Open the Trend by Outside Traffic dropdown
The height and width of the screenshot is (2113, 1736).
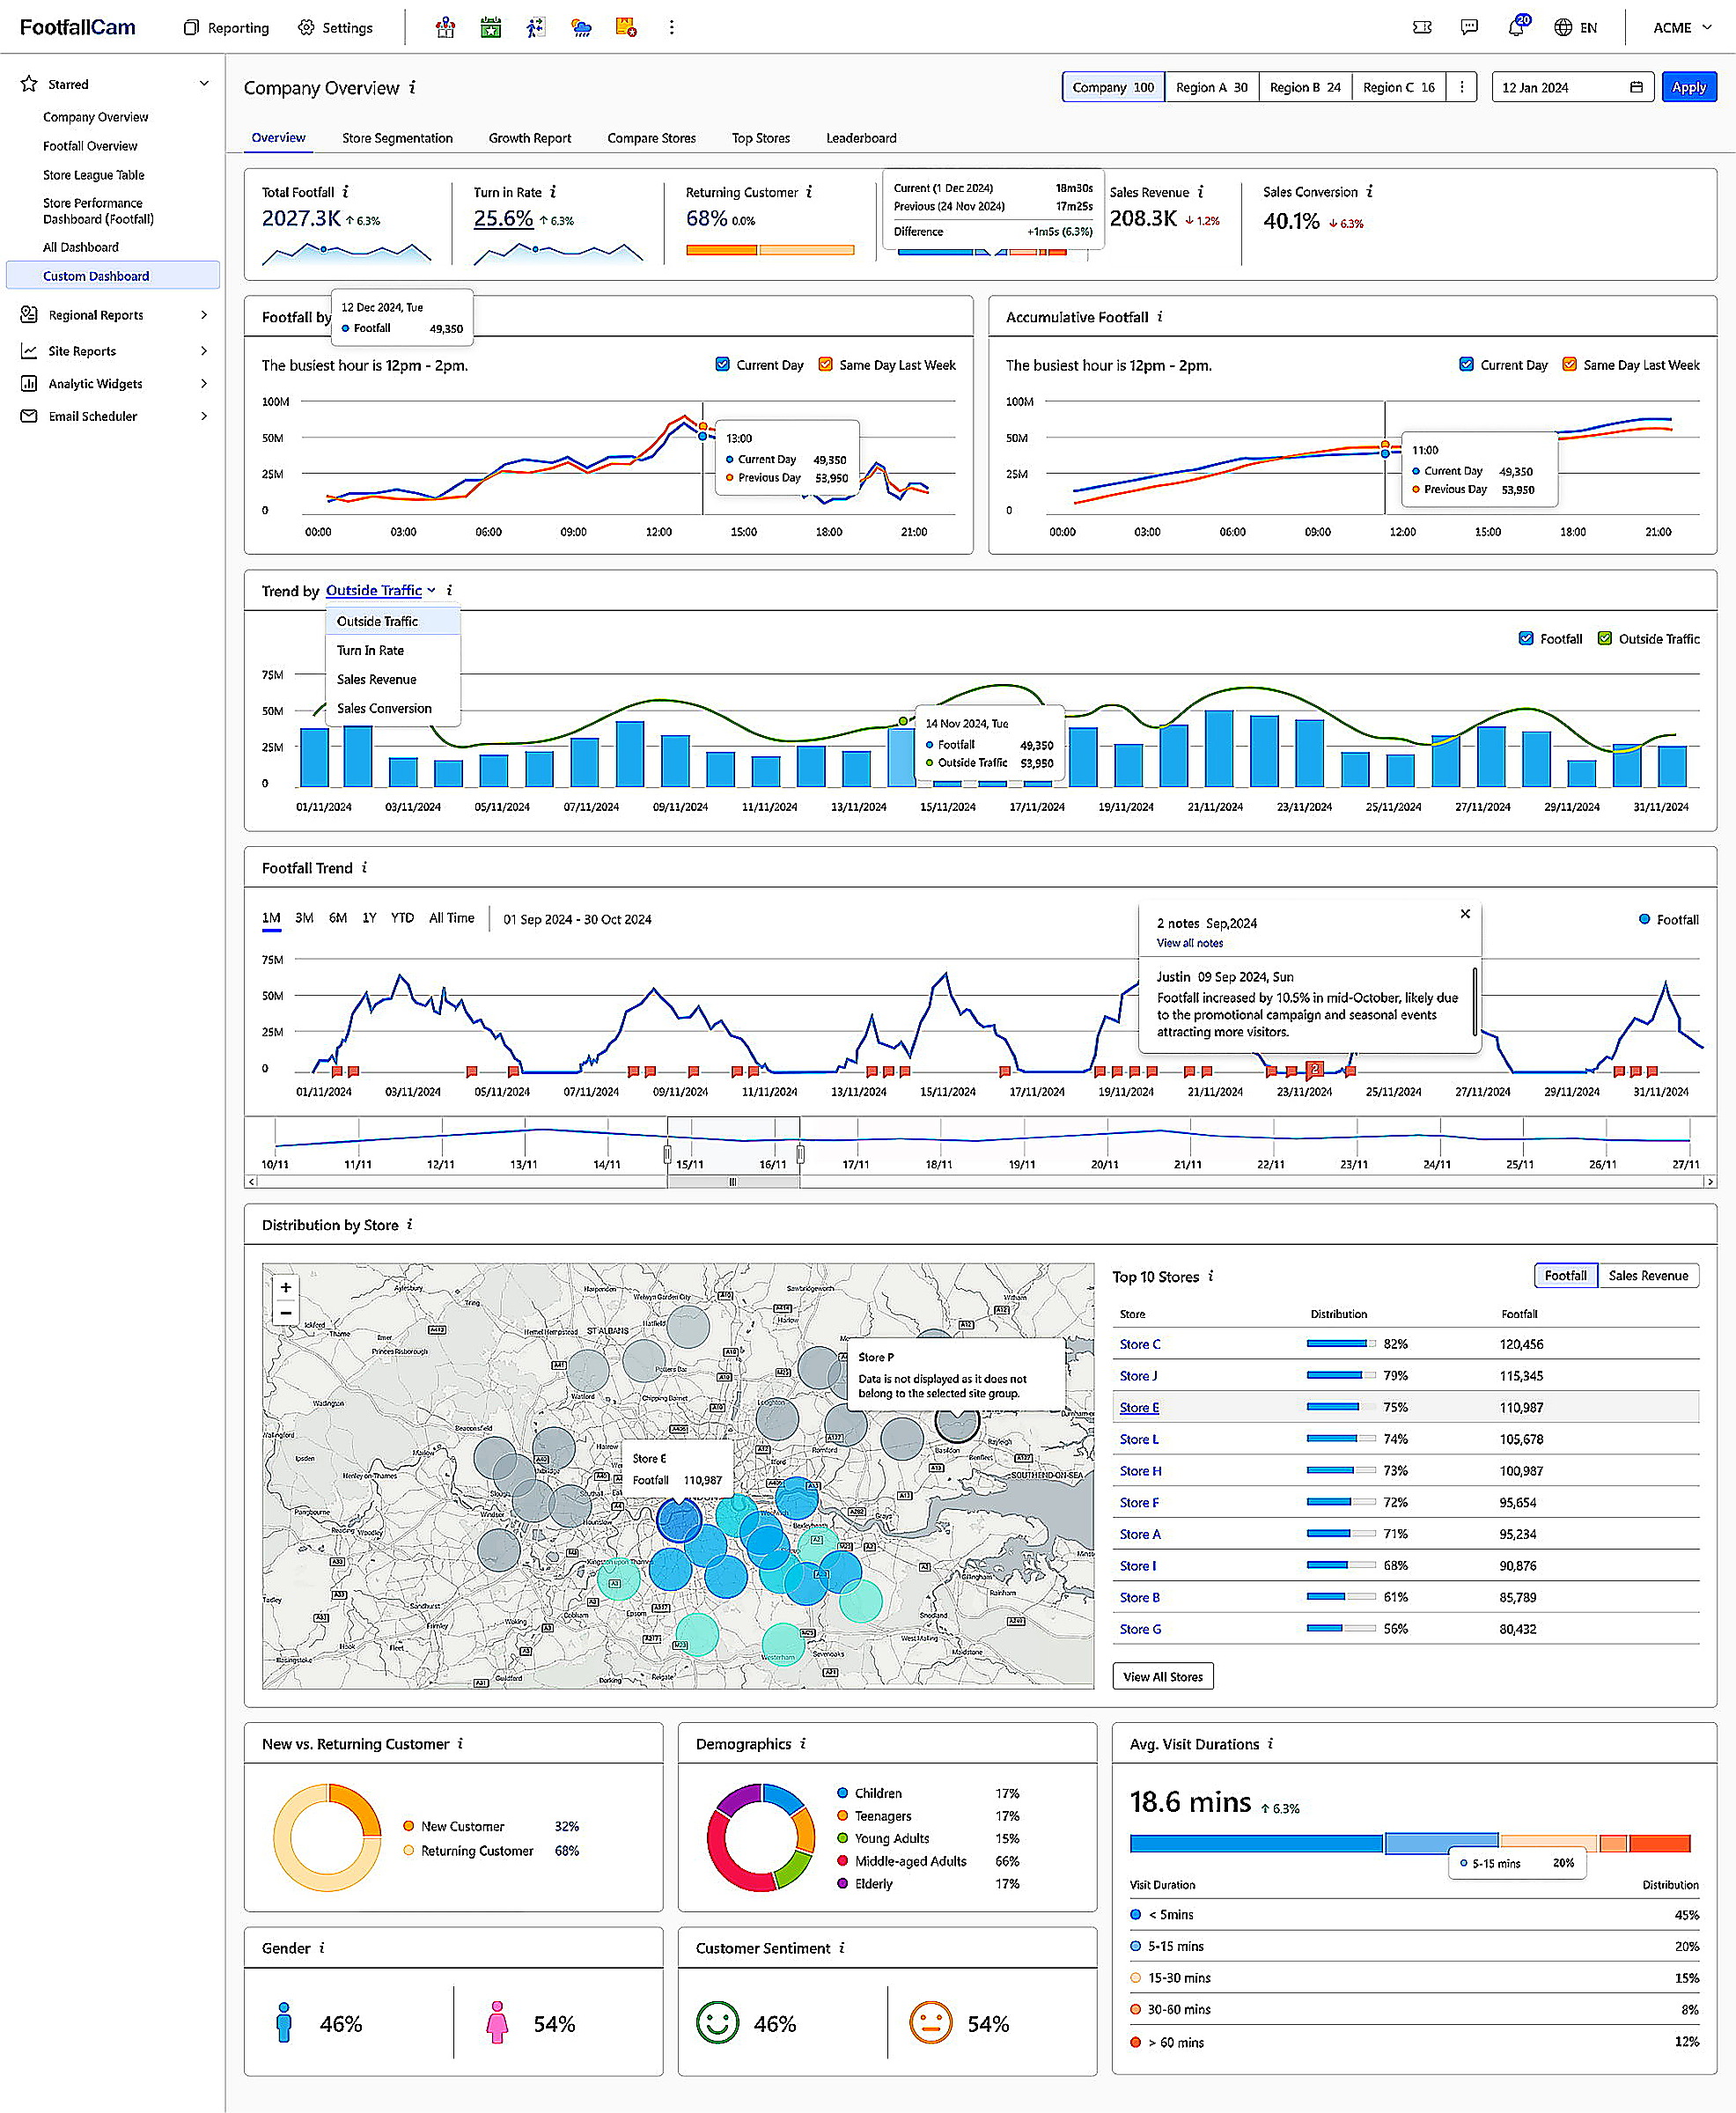coord(380,591)
